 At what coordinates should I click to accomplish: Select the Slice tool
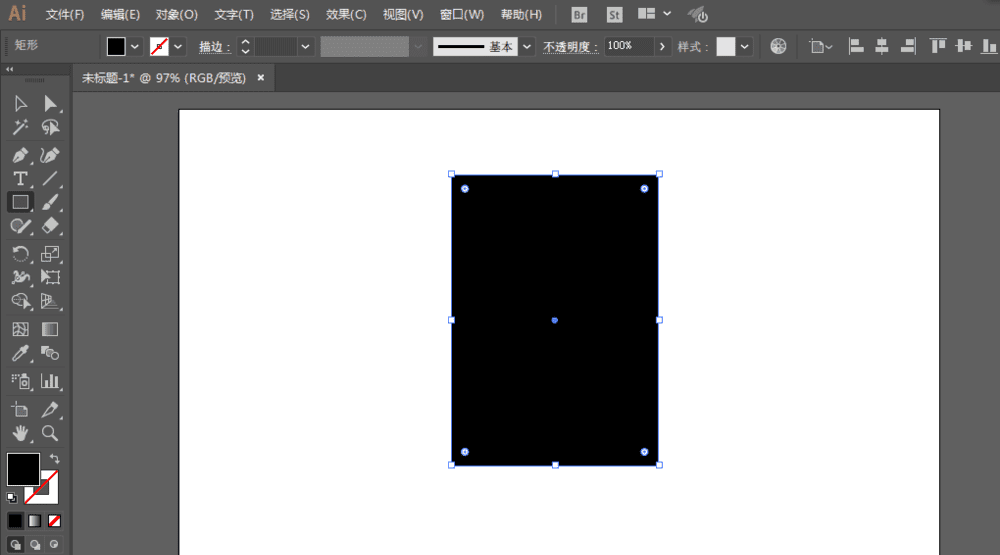point(50,410)
